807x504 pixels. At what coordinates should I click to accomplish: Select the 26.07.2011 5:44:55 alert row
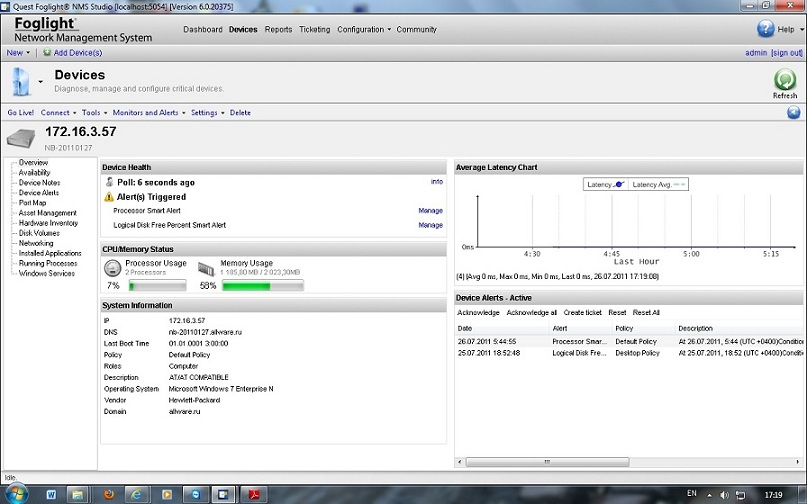[629, 341]
